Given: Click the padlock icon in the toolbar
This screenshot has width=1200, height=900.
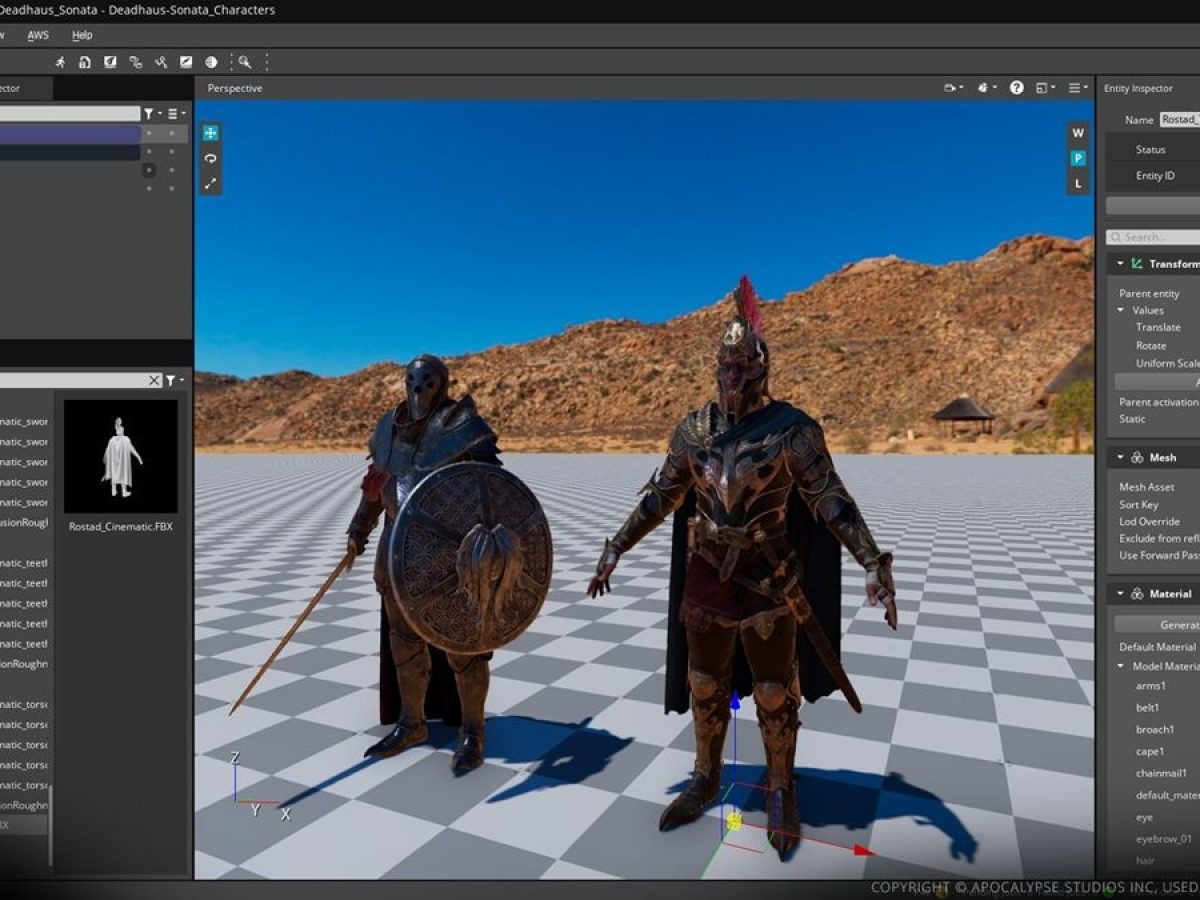Looking at the screenshot, I should click(85, 62).
